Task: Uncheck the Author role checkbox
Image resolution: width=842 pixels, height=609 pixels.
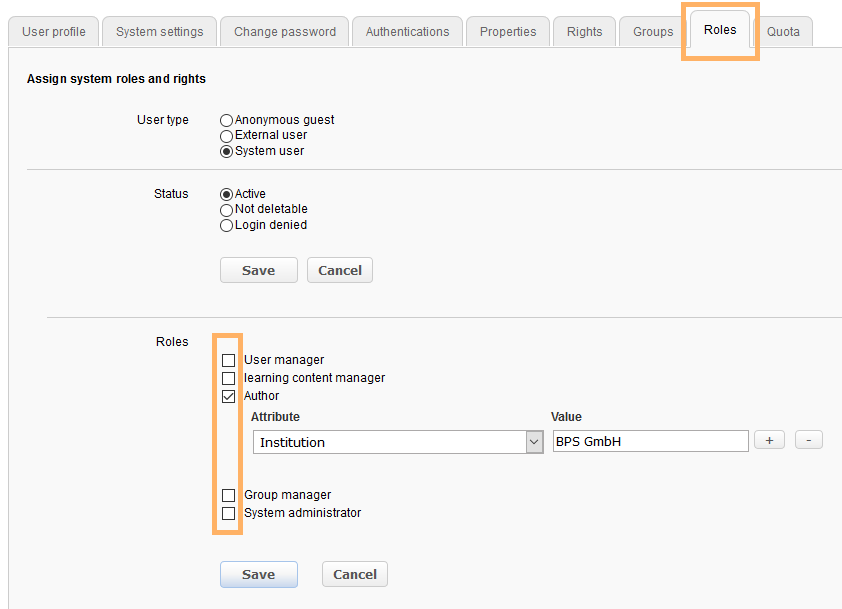Action: pyautogui.click(x=228, y=396)
